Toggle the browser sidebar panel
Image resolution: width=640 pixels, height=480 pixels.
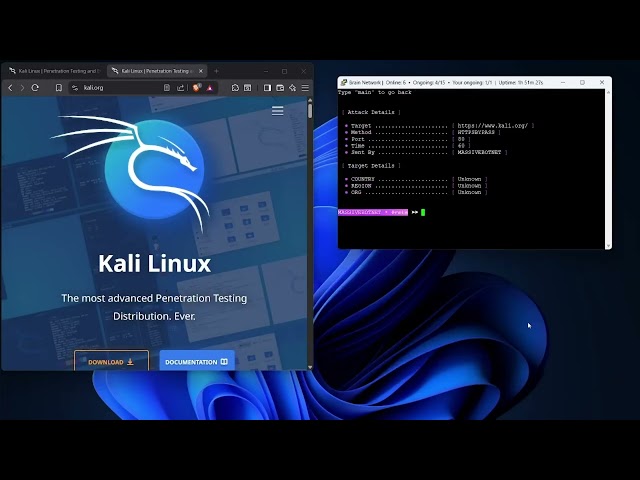[267, 88]
